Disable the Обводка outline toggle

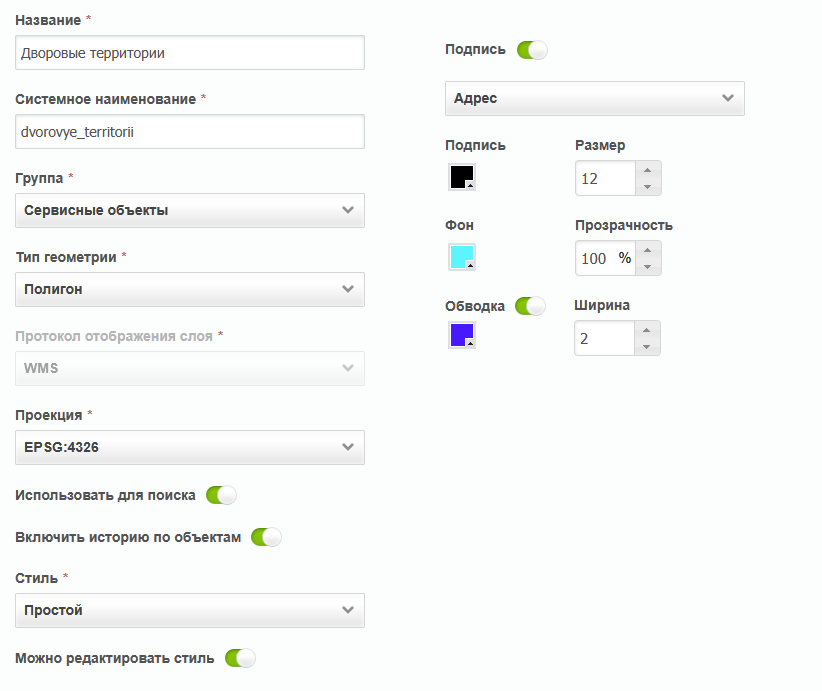click(530, 306)
